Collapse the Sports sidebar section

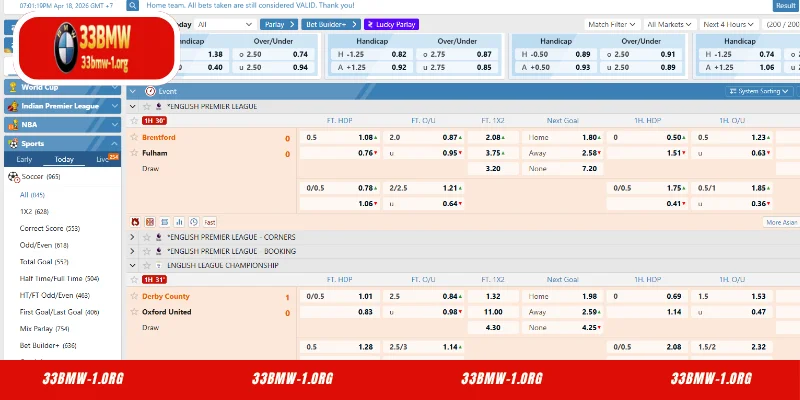pos(115,143)
